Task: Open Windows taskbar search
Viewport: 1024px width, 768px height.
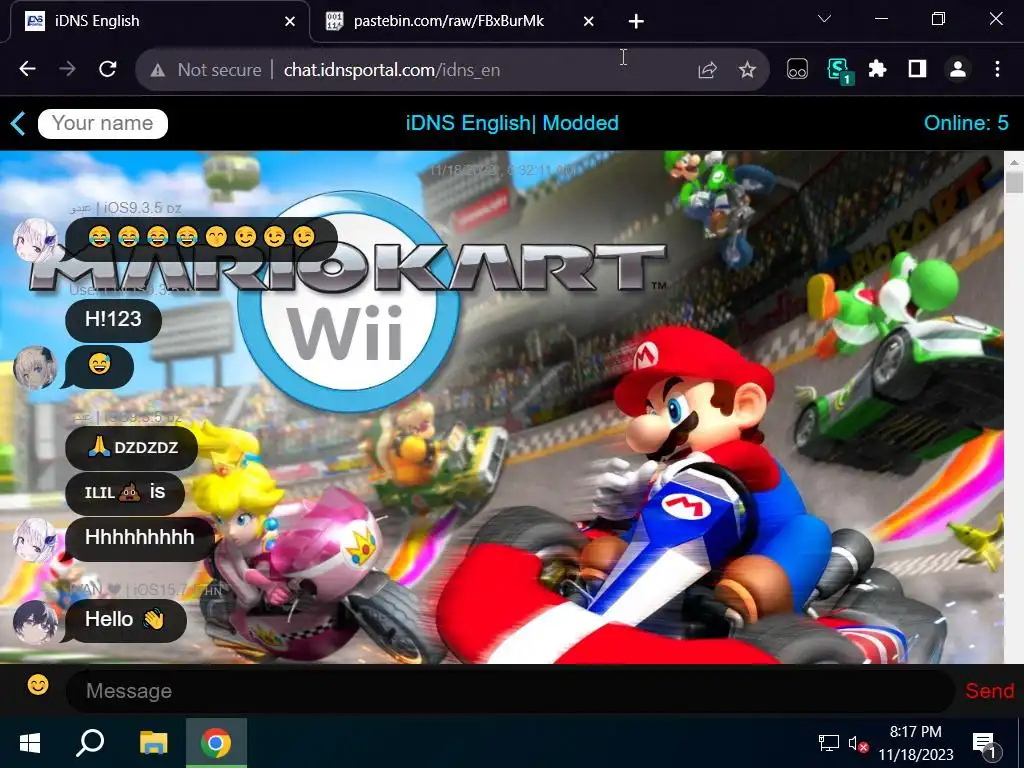Action: (90, 743)
